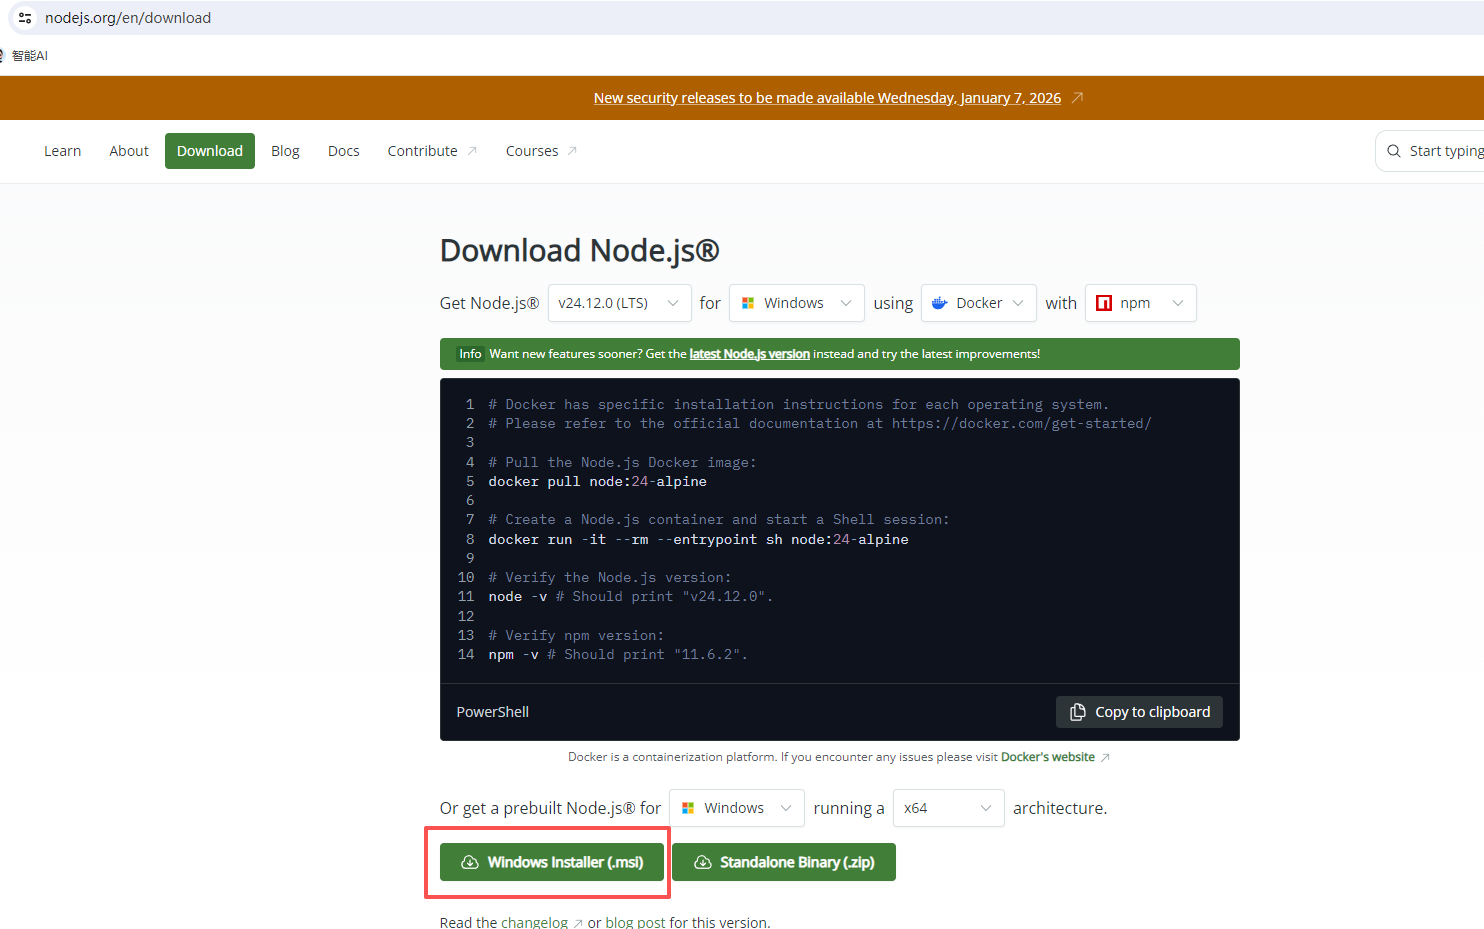Click the arrow icon beside security announcement
This screenshot has width=1484, height=929.
1077,98
